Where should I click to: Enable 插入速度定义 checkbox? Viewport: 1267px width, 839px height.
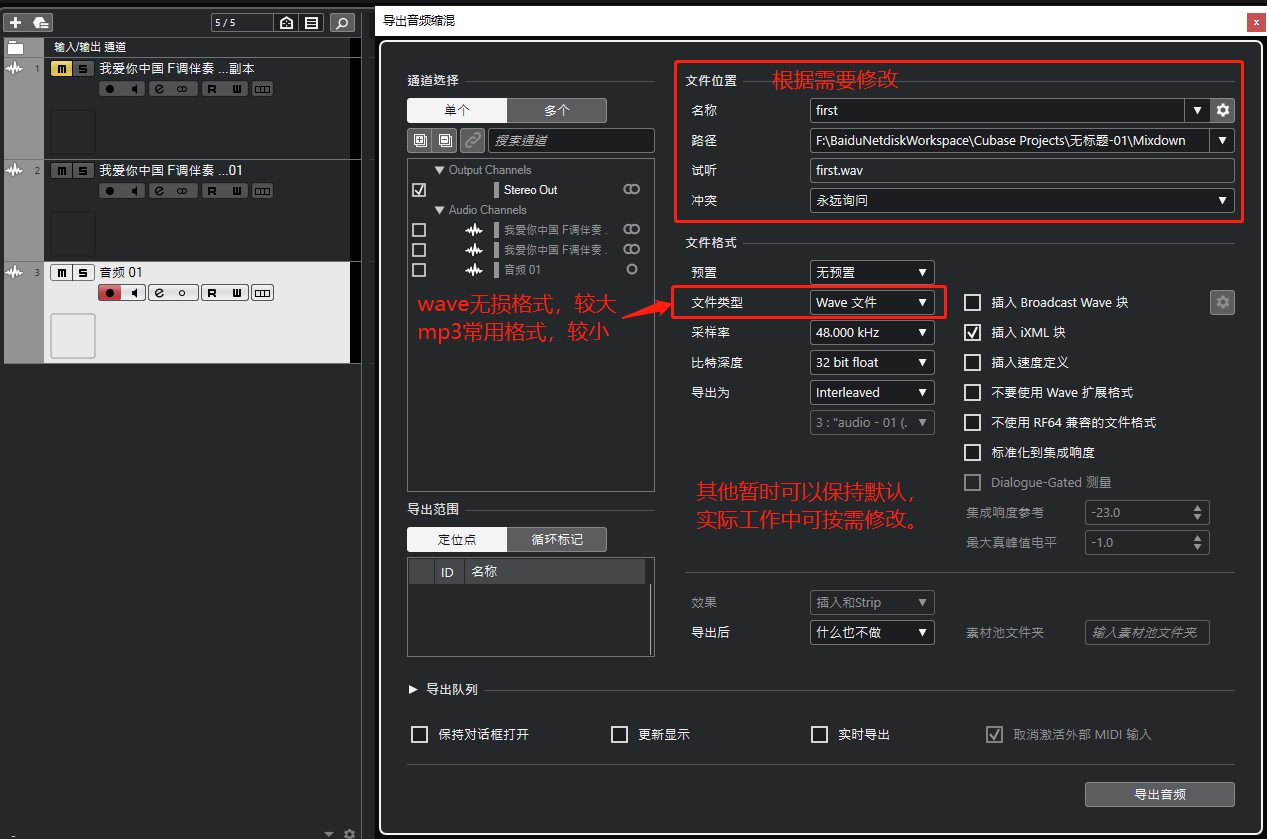coord(972,362)
